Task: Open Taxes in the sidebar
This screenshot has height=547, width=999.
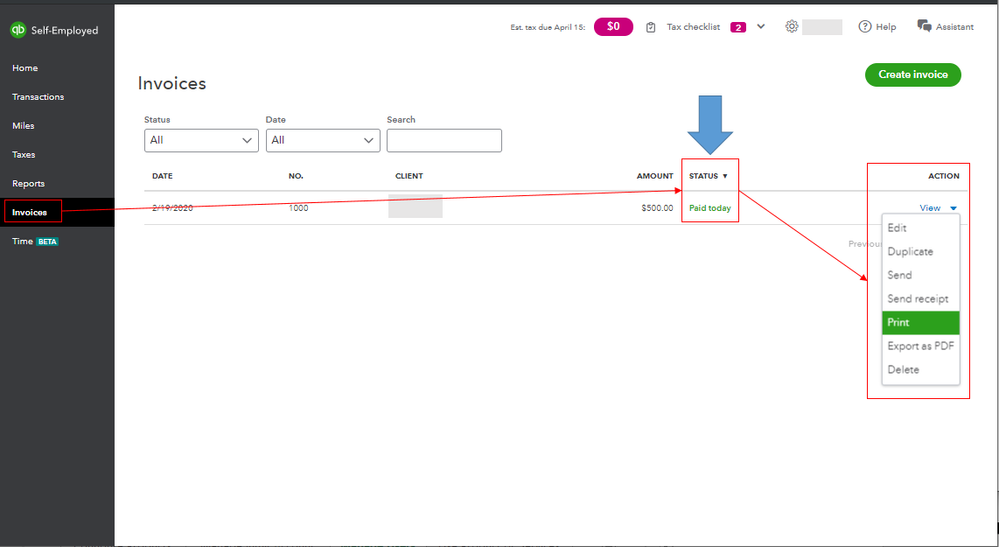Action: tap(24, 155)
